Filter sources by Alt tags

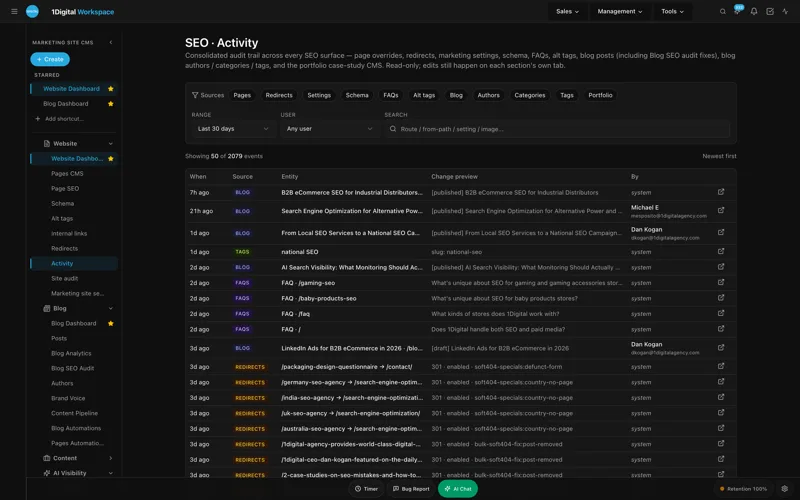424,95
